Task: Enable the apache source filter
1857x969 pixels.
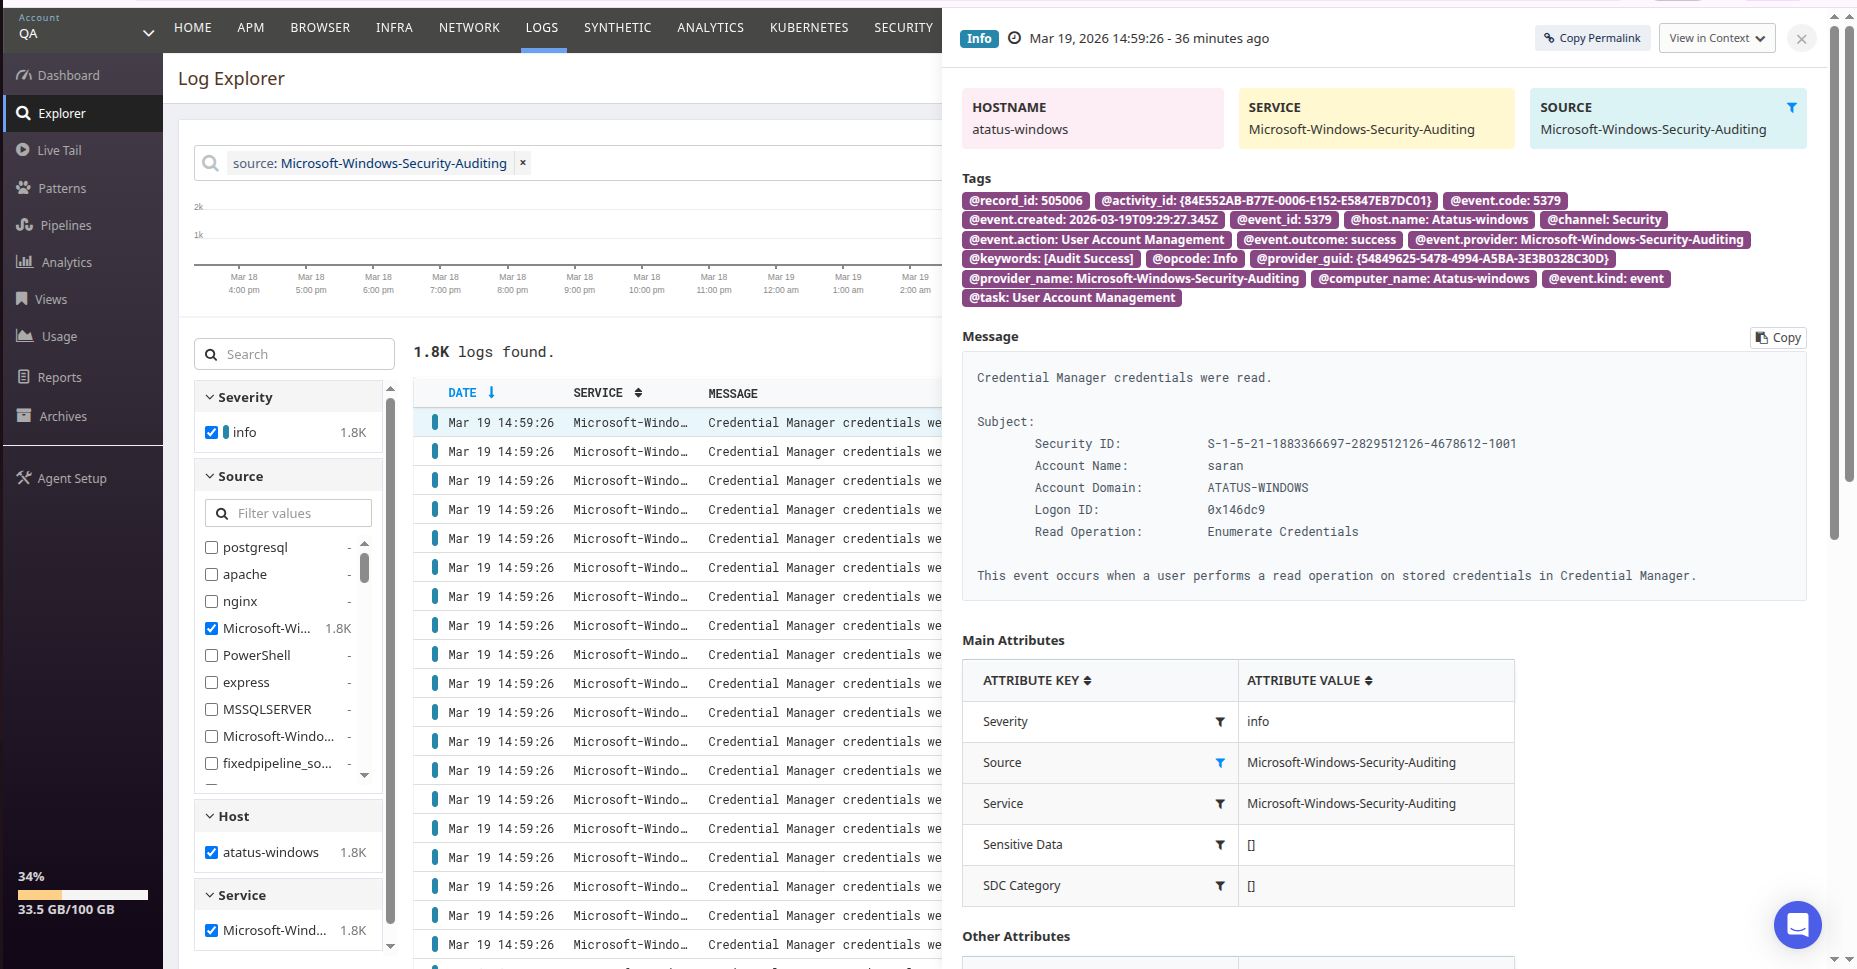Action: click(x=211, y=574)
